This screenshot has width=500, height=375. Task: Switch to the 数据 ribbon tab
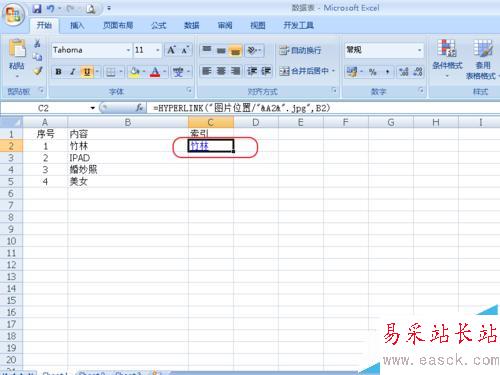pyautogui.click(x=192, y=25)
